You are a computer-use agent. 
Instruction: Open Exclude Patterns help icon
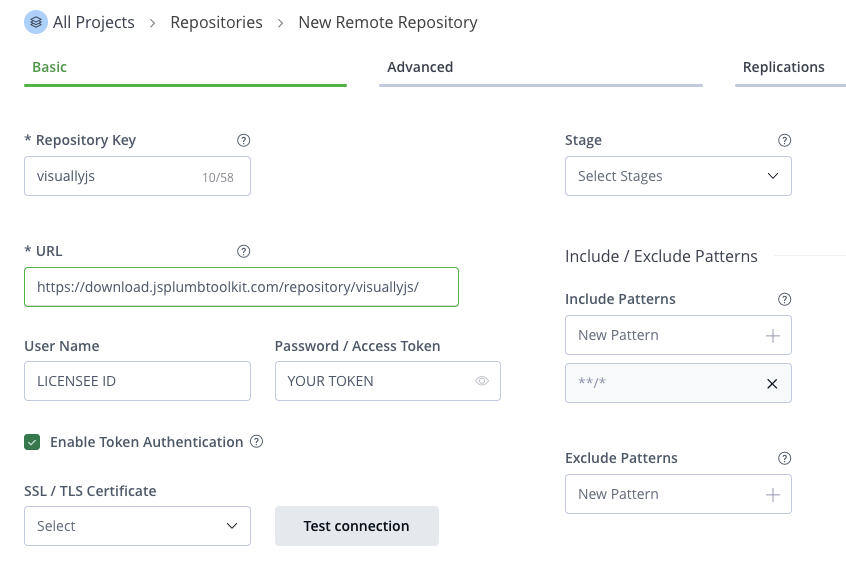pyautogui.click(x=784, y=459)
